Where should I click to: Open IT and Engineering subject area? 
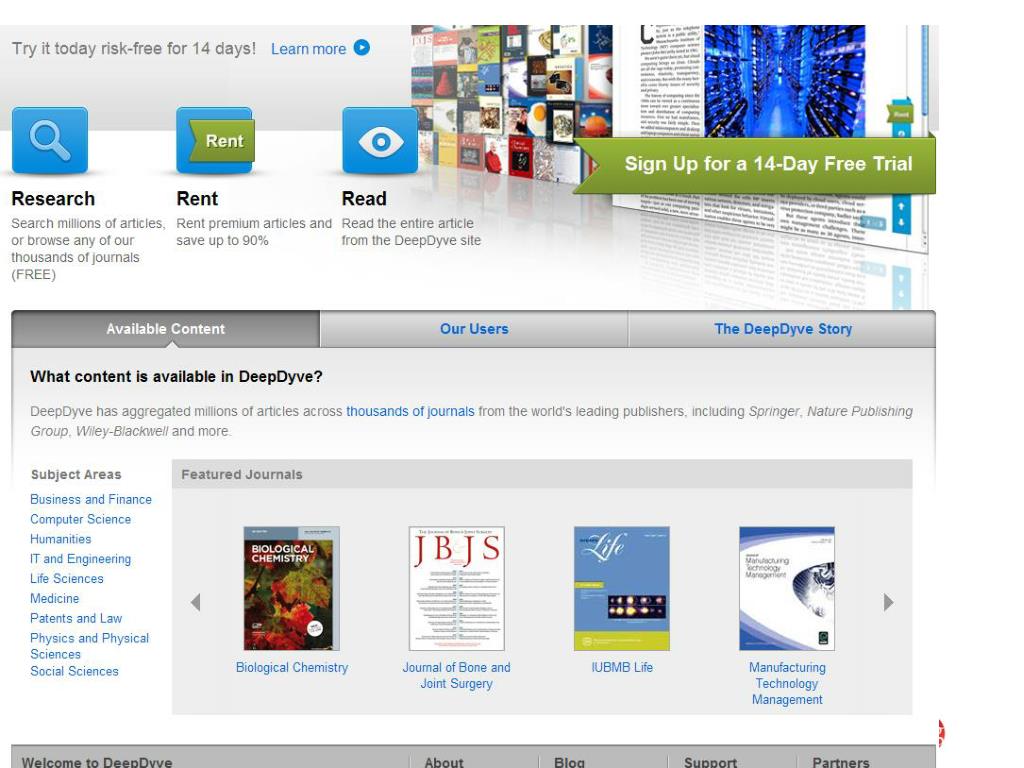[80, 559]
